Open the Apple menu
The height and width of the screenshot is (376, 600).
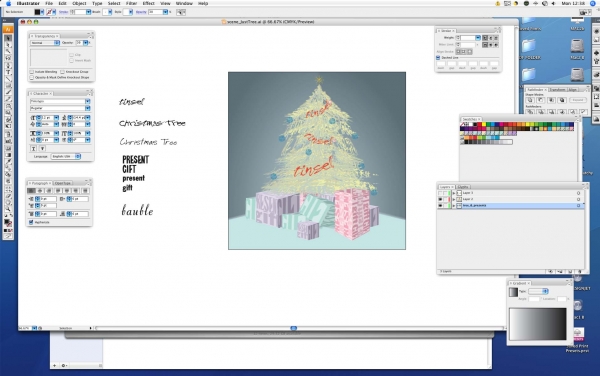tap(8, 3)
